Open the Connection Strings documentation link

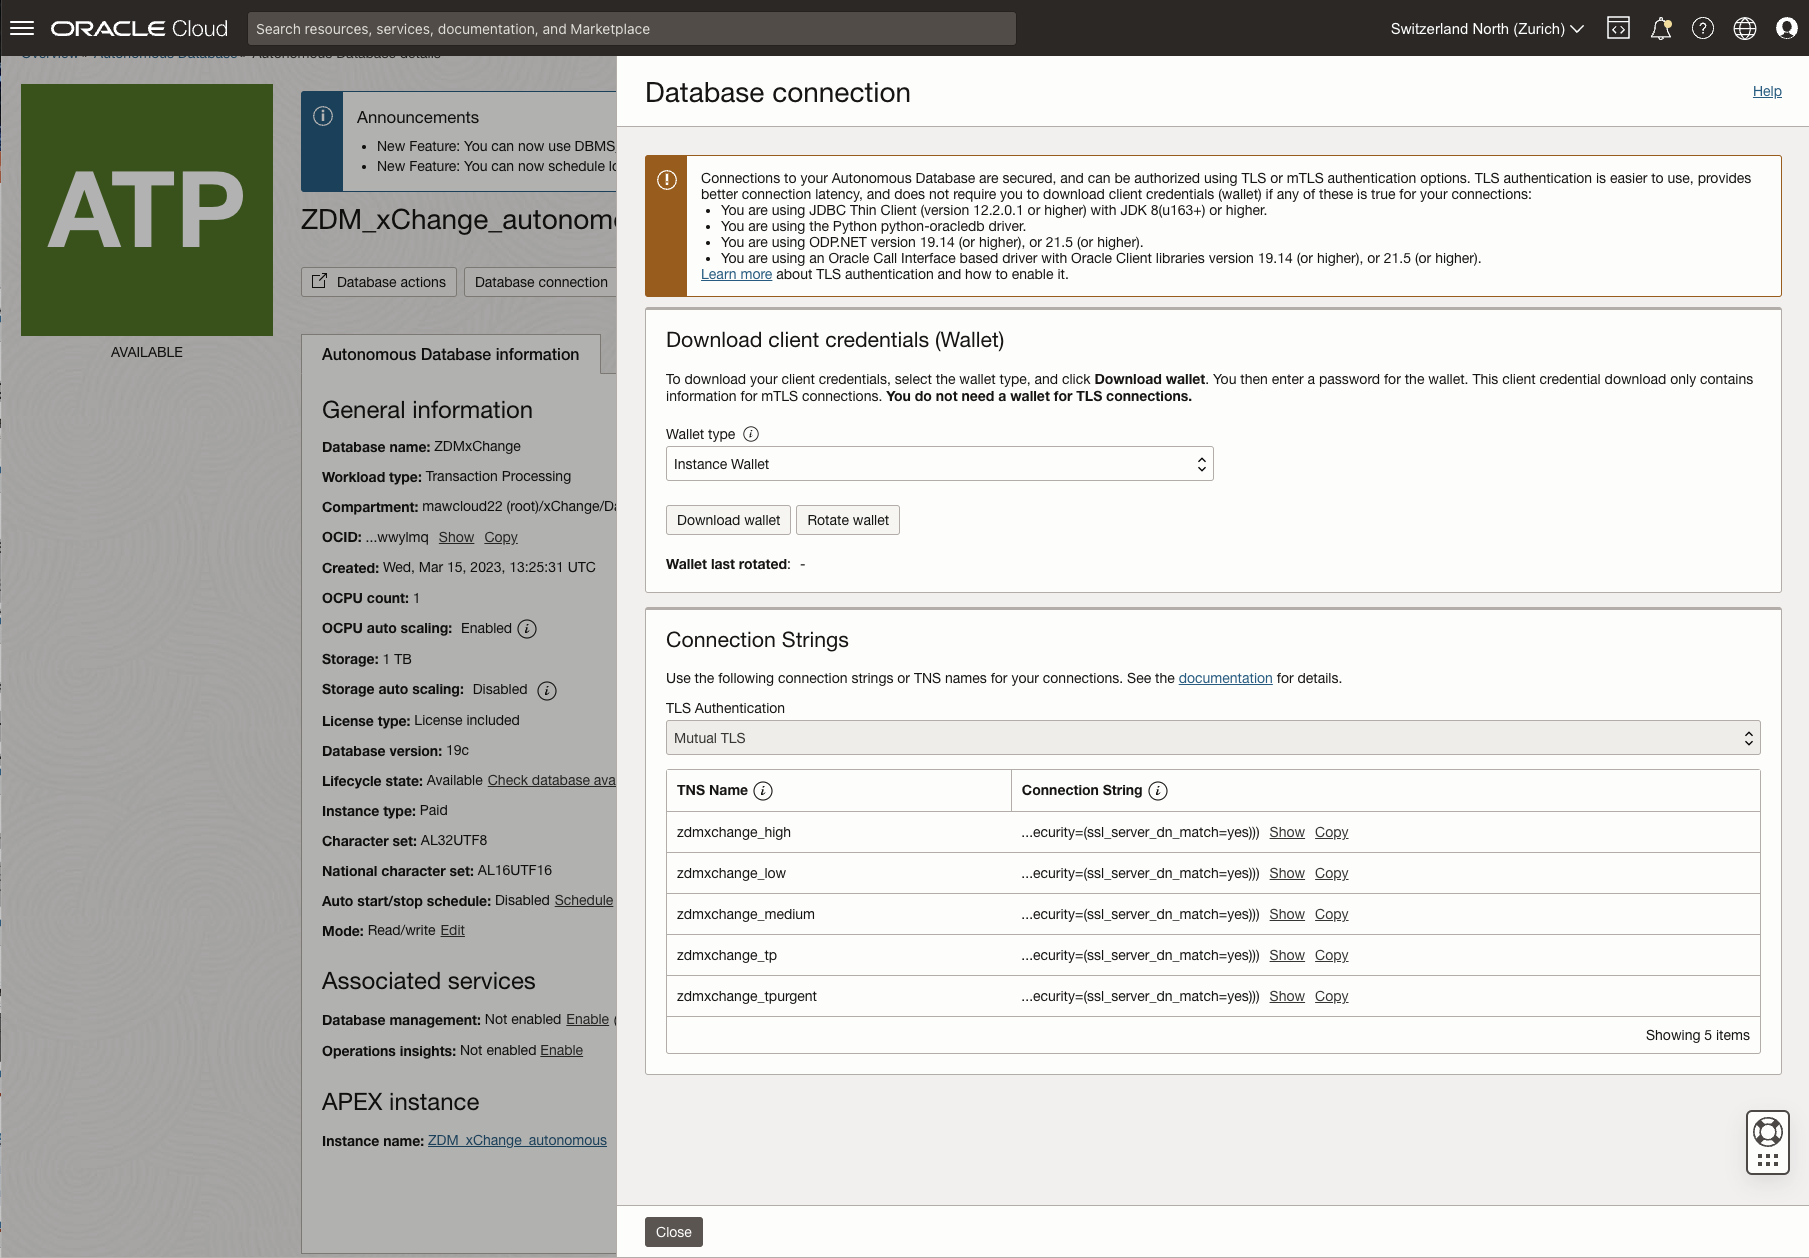(1225, 678)
